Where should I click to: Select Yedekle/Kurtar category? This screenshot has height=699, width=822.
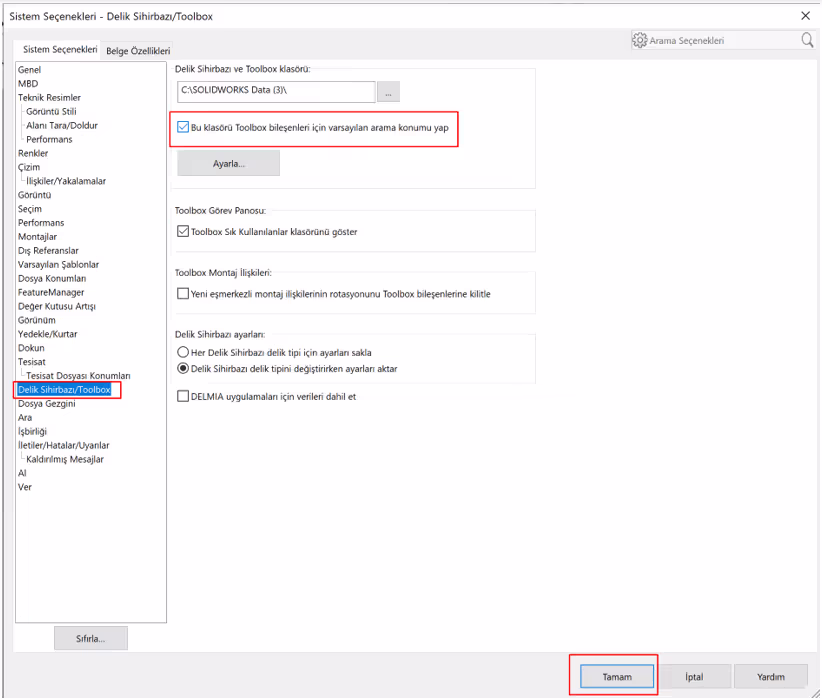click(48, 334)
